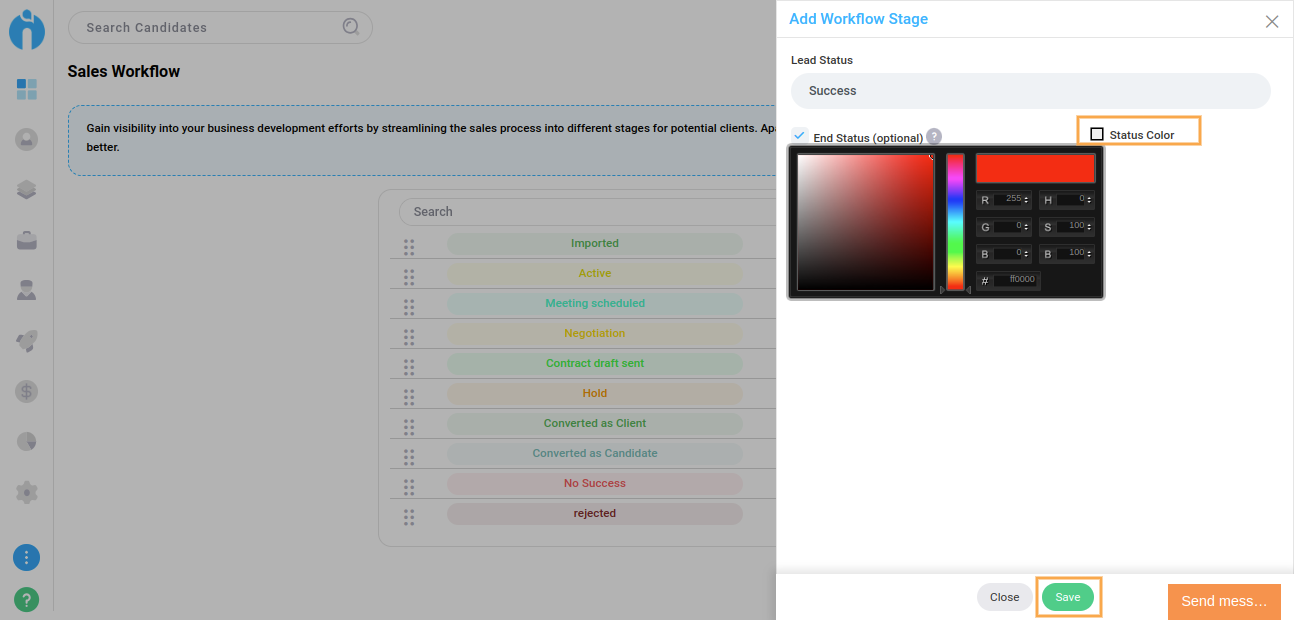
Task: Click the Close button in dialog footer
Action: click(x=1004, y=597)
